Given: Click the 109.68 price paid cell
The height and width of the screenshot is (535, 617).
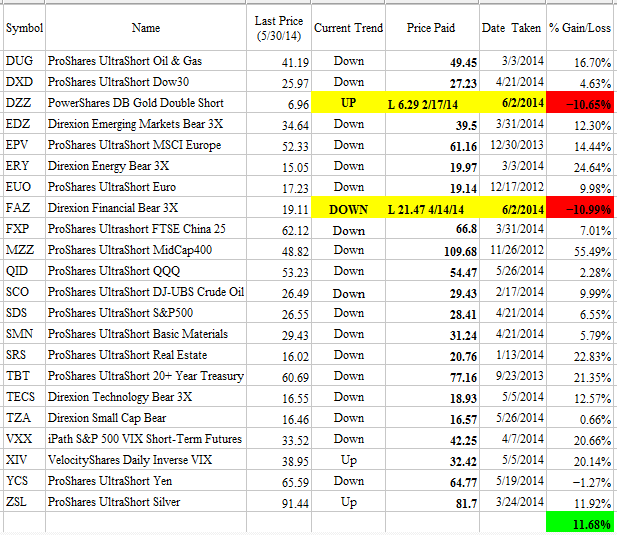Looking at the screenshot, I should [432, 250].
